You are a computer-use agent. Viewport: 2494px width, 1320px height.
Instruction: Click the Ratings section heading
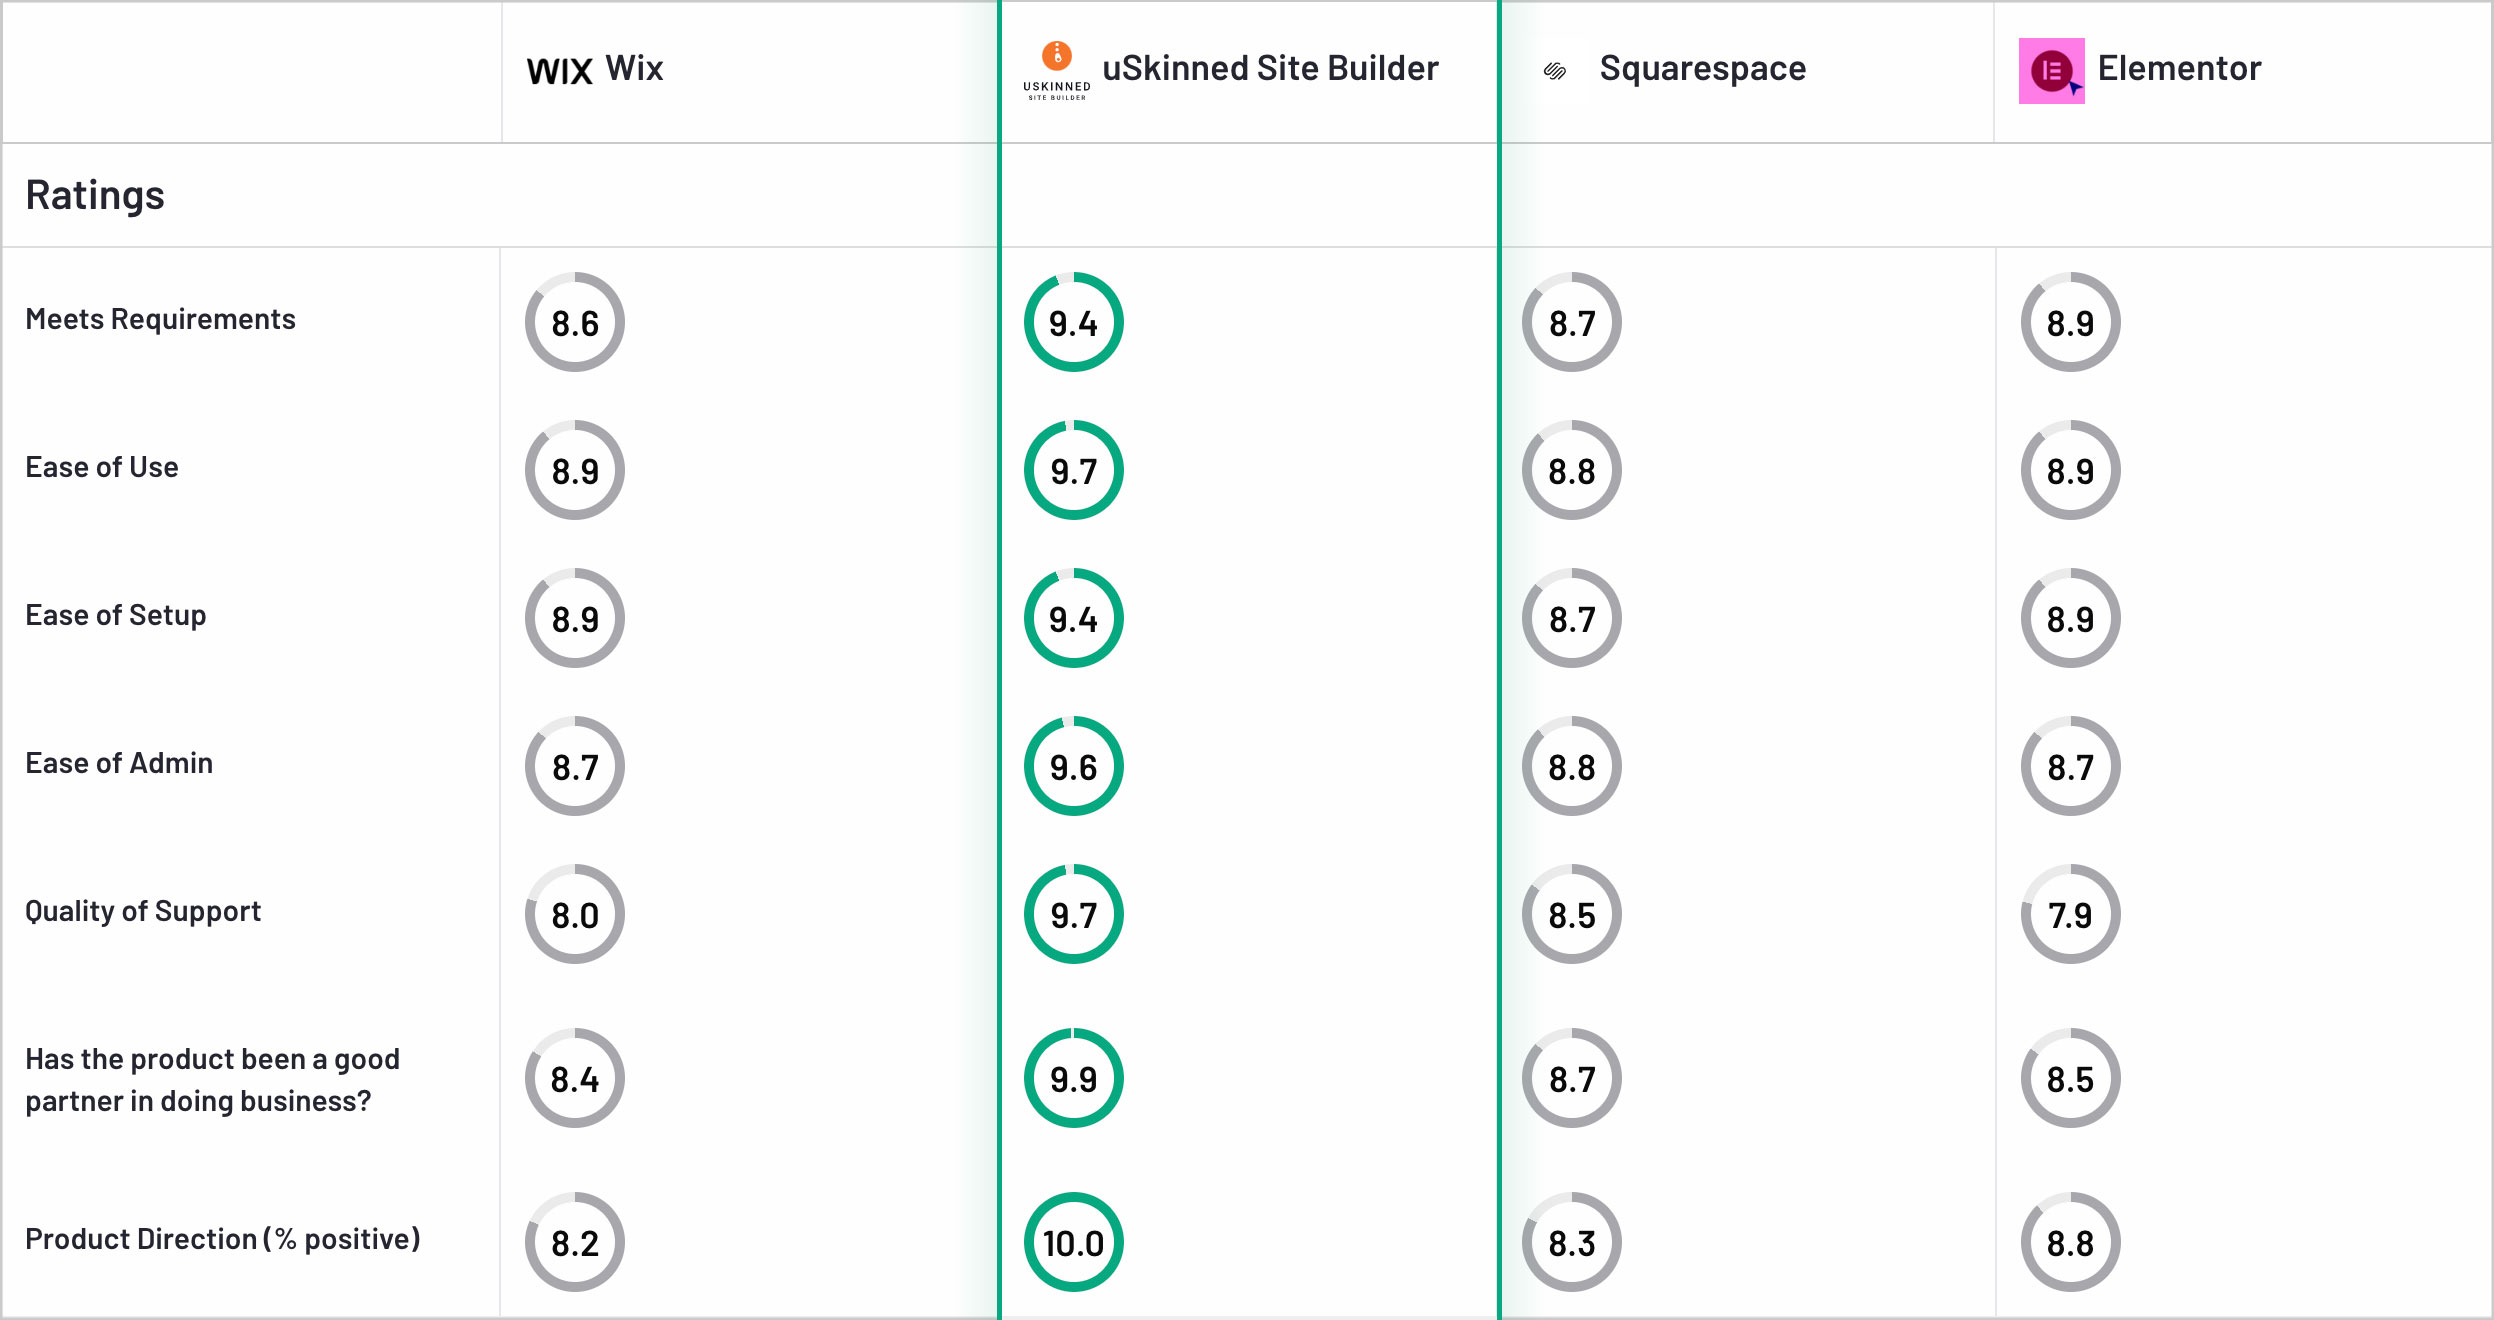[95, 195]
